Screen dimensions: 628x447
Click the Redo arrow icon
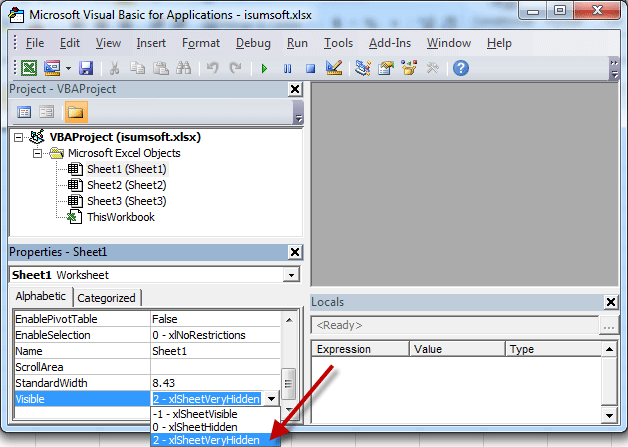236,68
